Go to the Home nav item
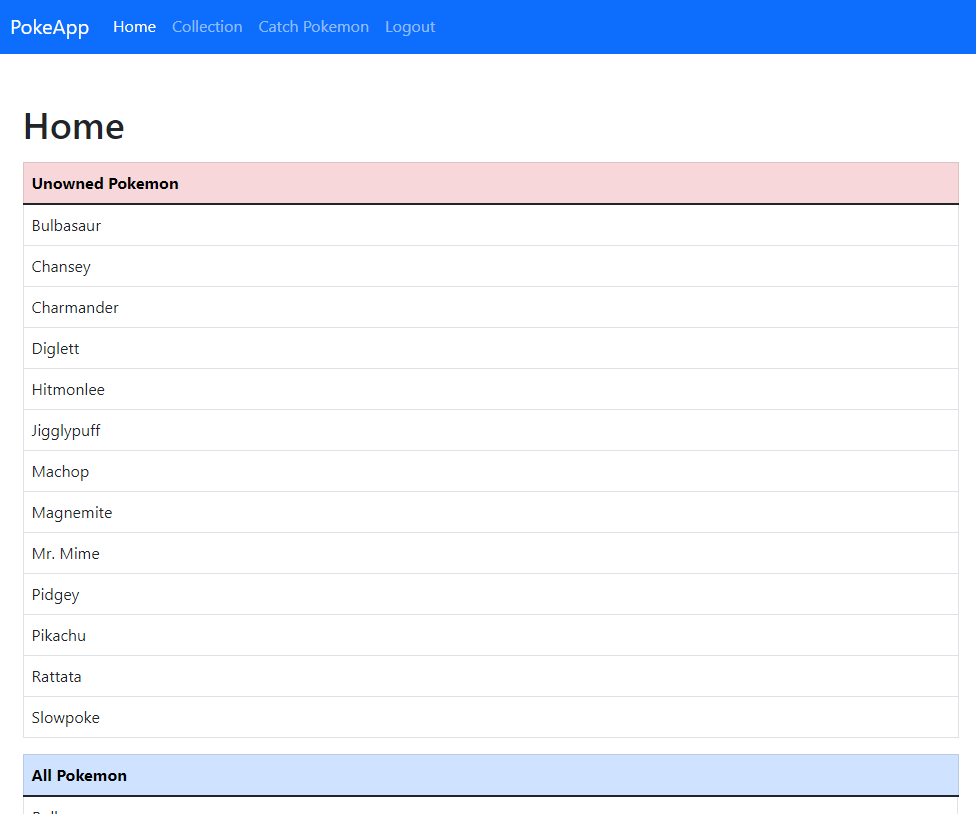This screenshot has height=814, width=976. point(134,27)
